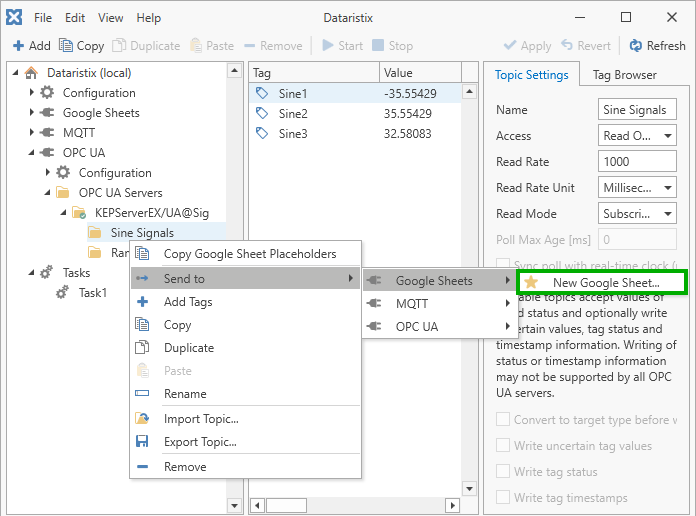696x516 pixels.
Task: Click the Value column header
Action: pos(420,72)
